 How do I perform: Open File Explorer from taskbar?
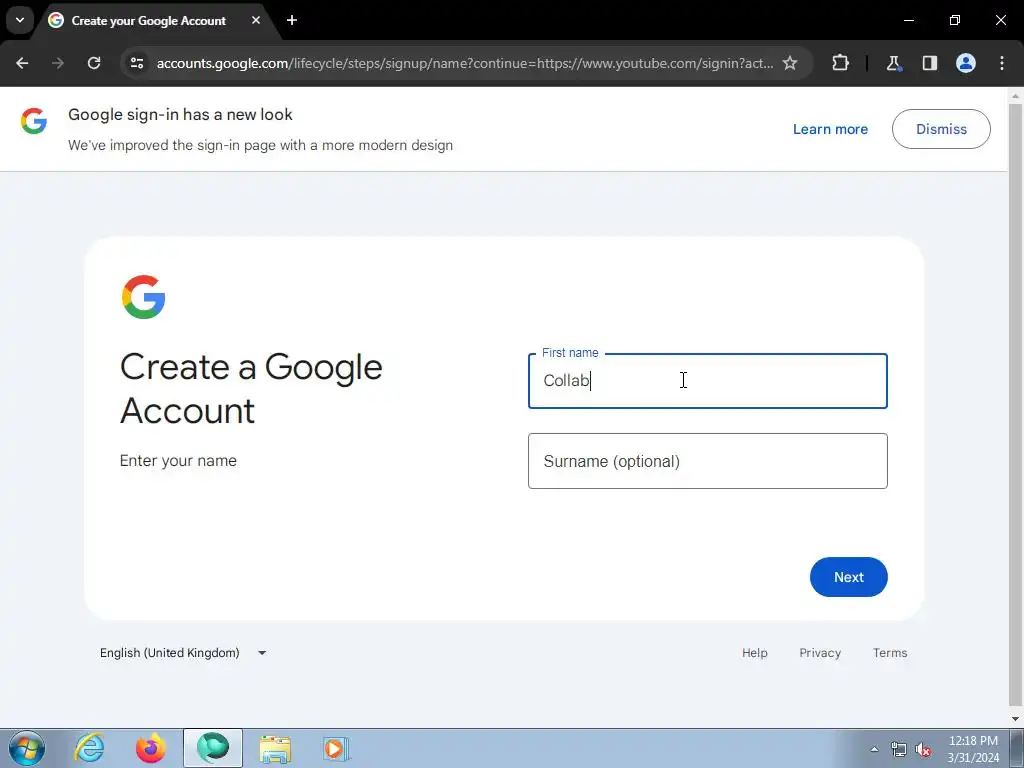click(x=275, y=749)
